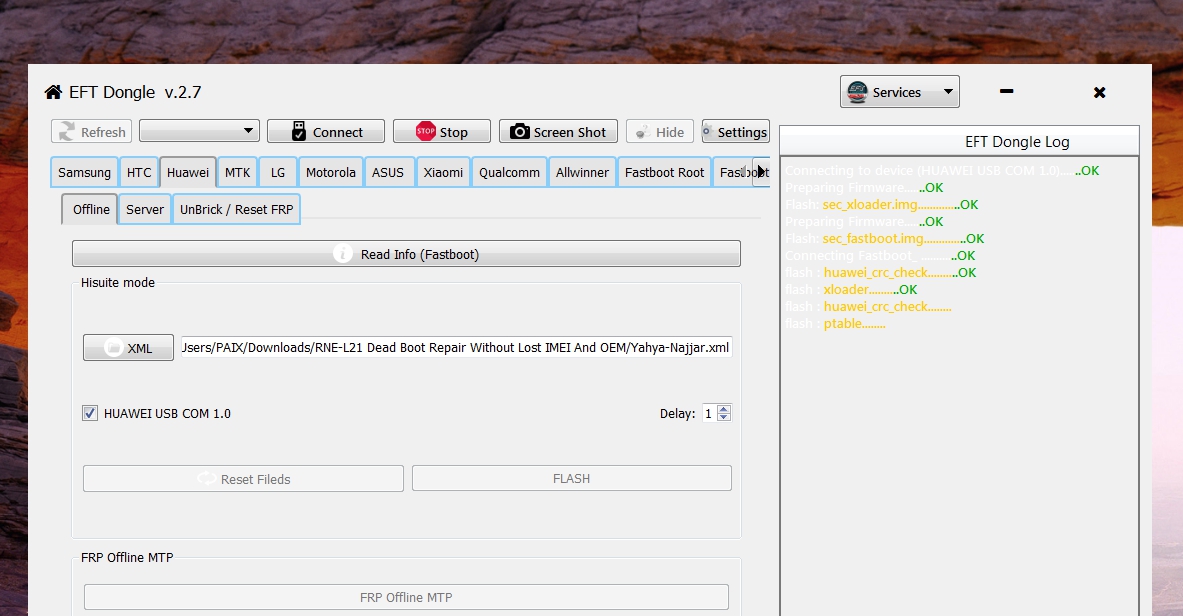The image size is (1183, 616).
Task: Click the 'EFT Dongle v.2.7' title text
Action: pyautogui.click(x=135, y=92)
